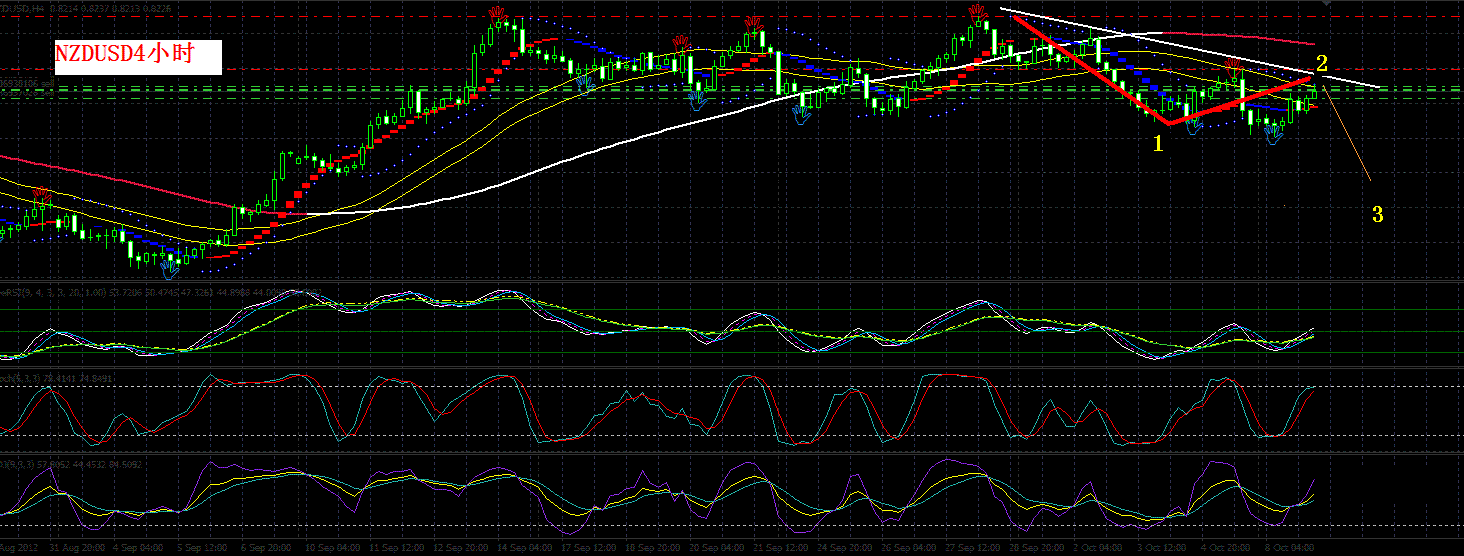Select the Stoch(5,3,3) 72.4141 74.8491 label

coord(56,378)
